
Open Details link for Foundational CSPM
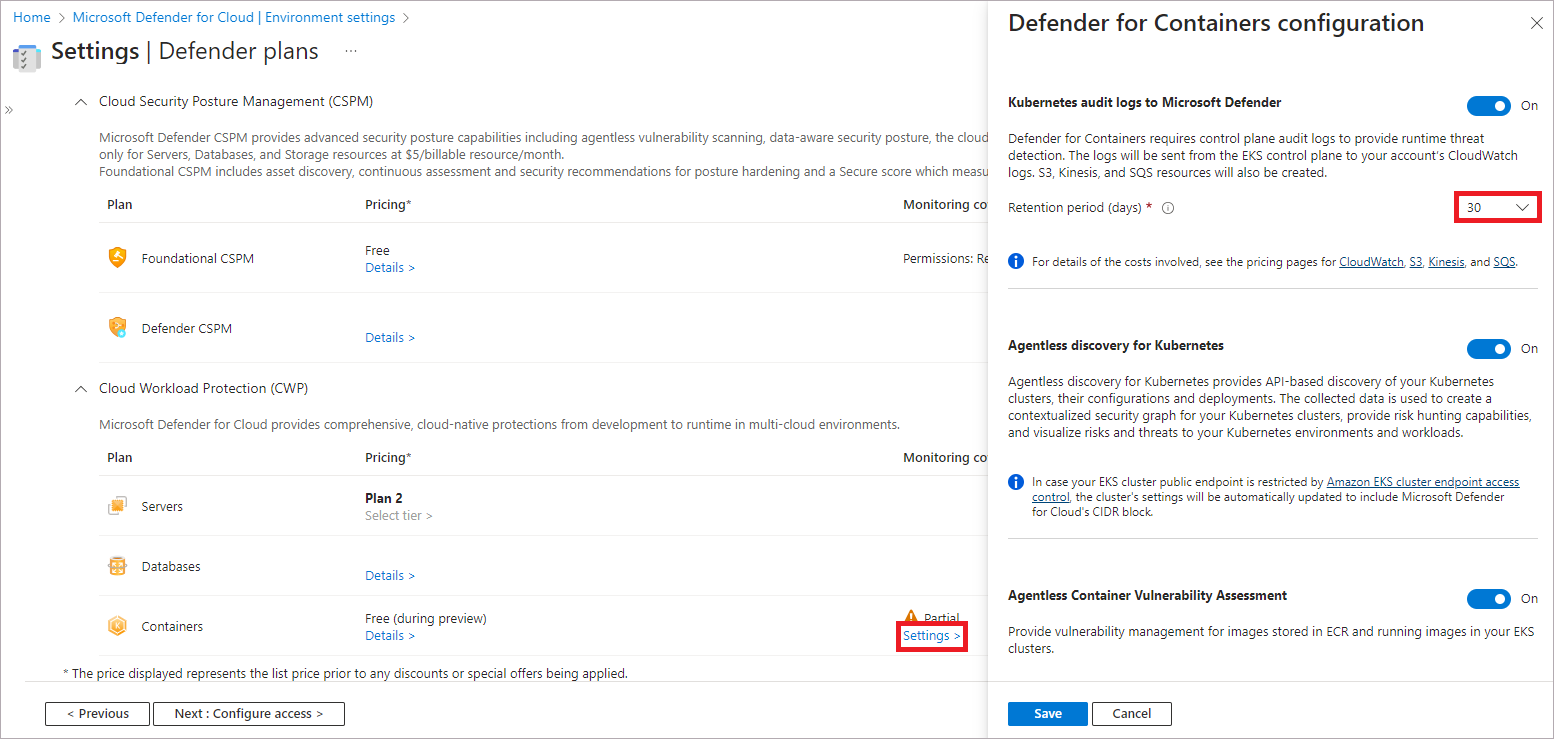point(390,268)
